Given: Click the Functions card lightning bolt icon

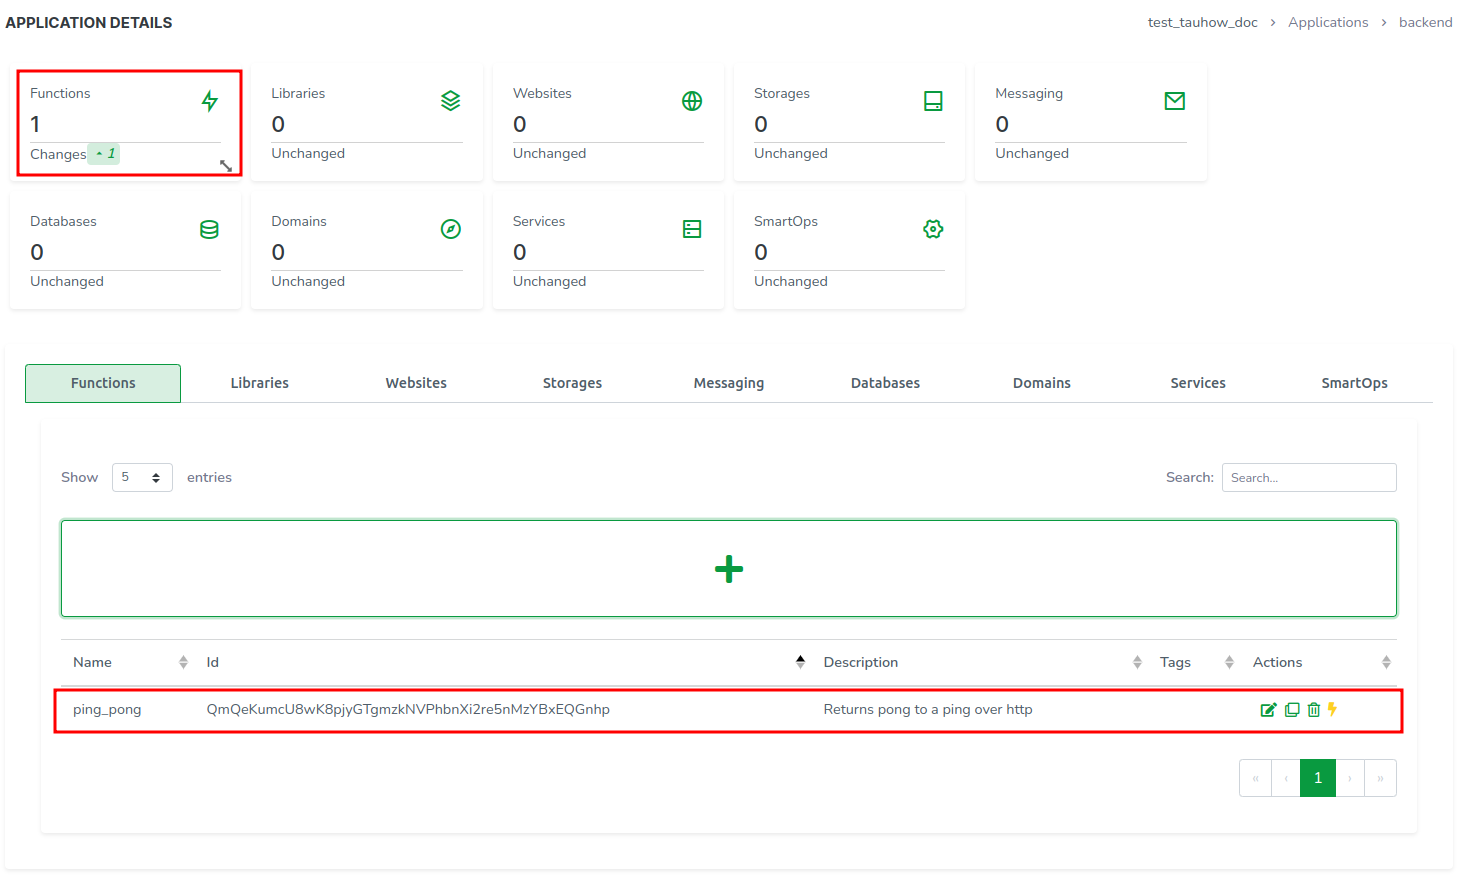Looking at the screenshot, I should [209, 101].
